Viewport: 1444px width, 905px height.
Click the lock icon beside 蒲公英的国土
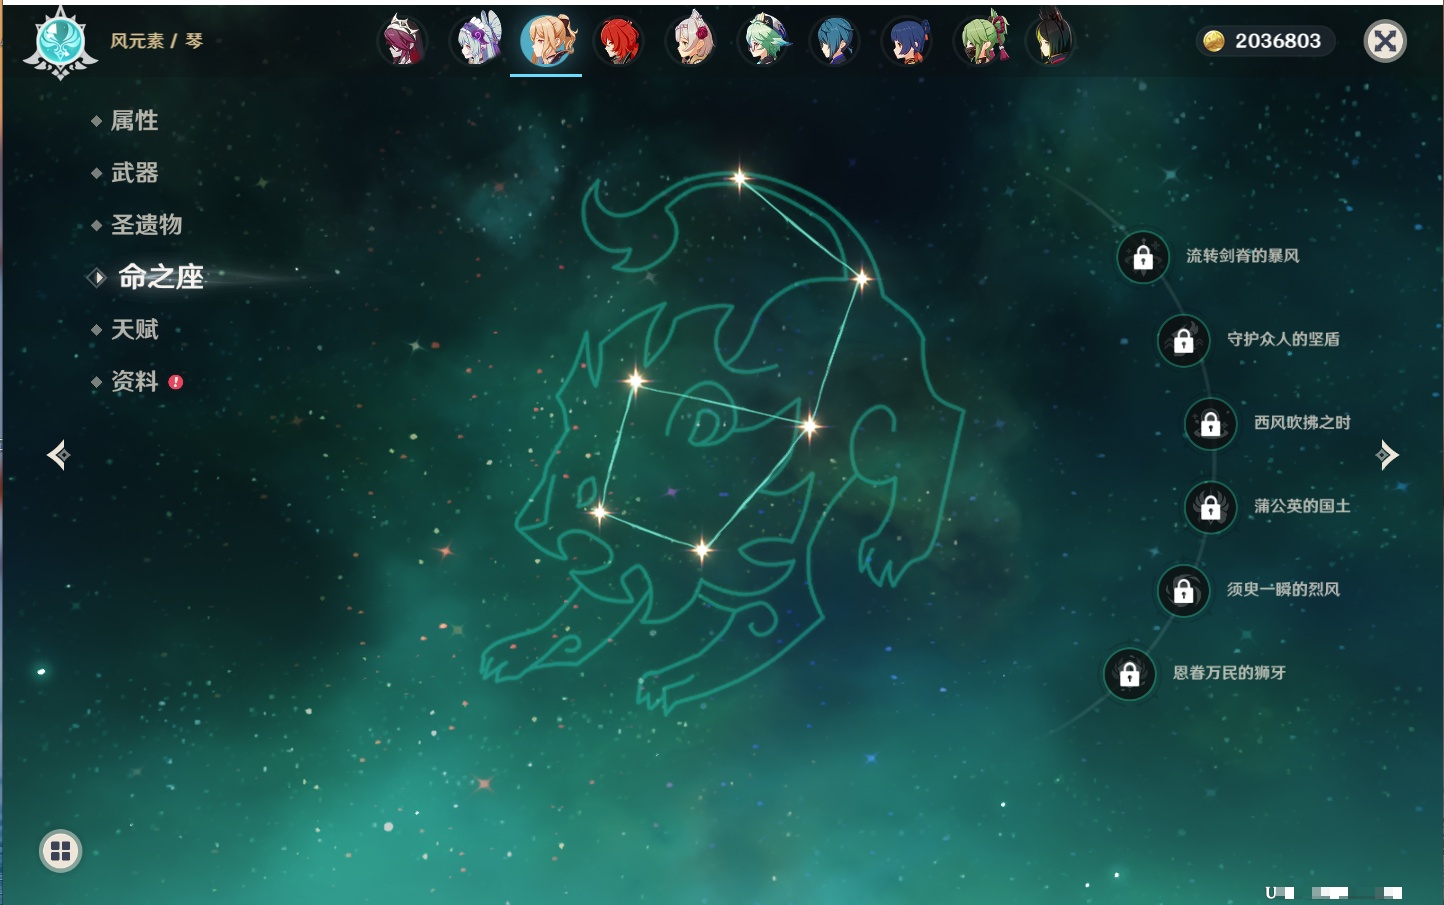coord(1211,507)
